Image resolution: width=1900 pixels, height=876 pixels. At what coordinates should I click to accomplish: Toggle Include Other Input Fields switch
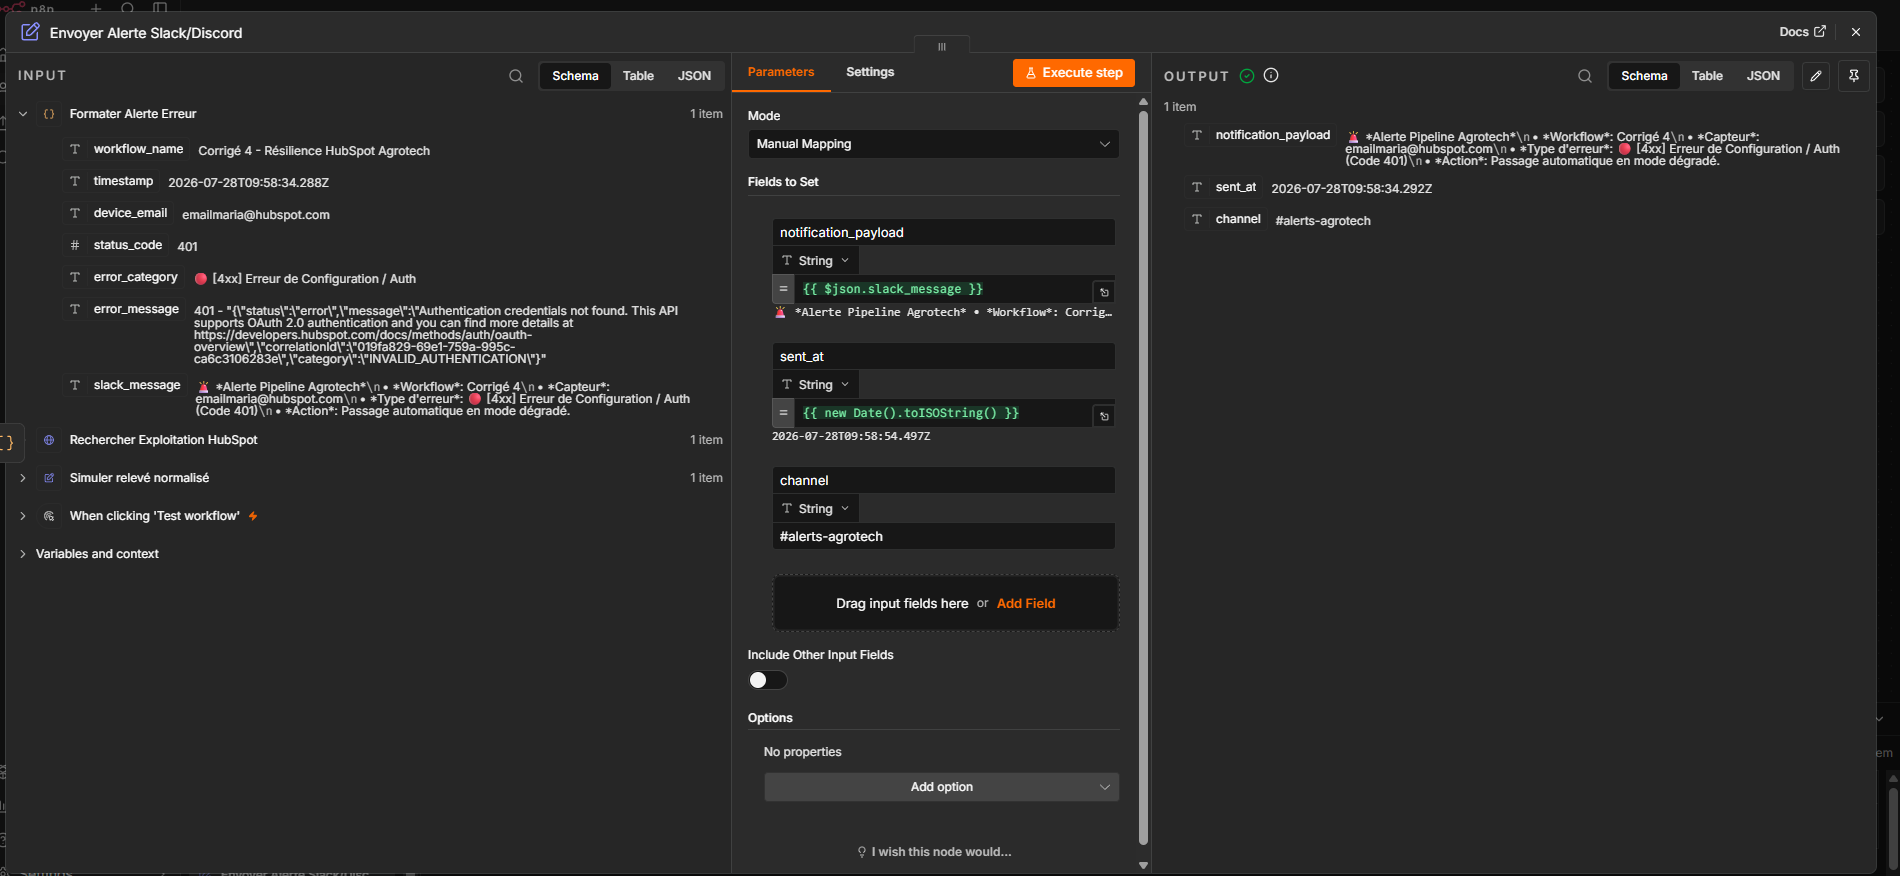768,680
